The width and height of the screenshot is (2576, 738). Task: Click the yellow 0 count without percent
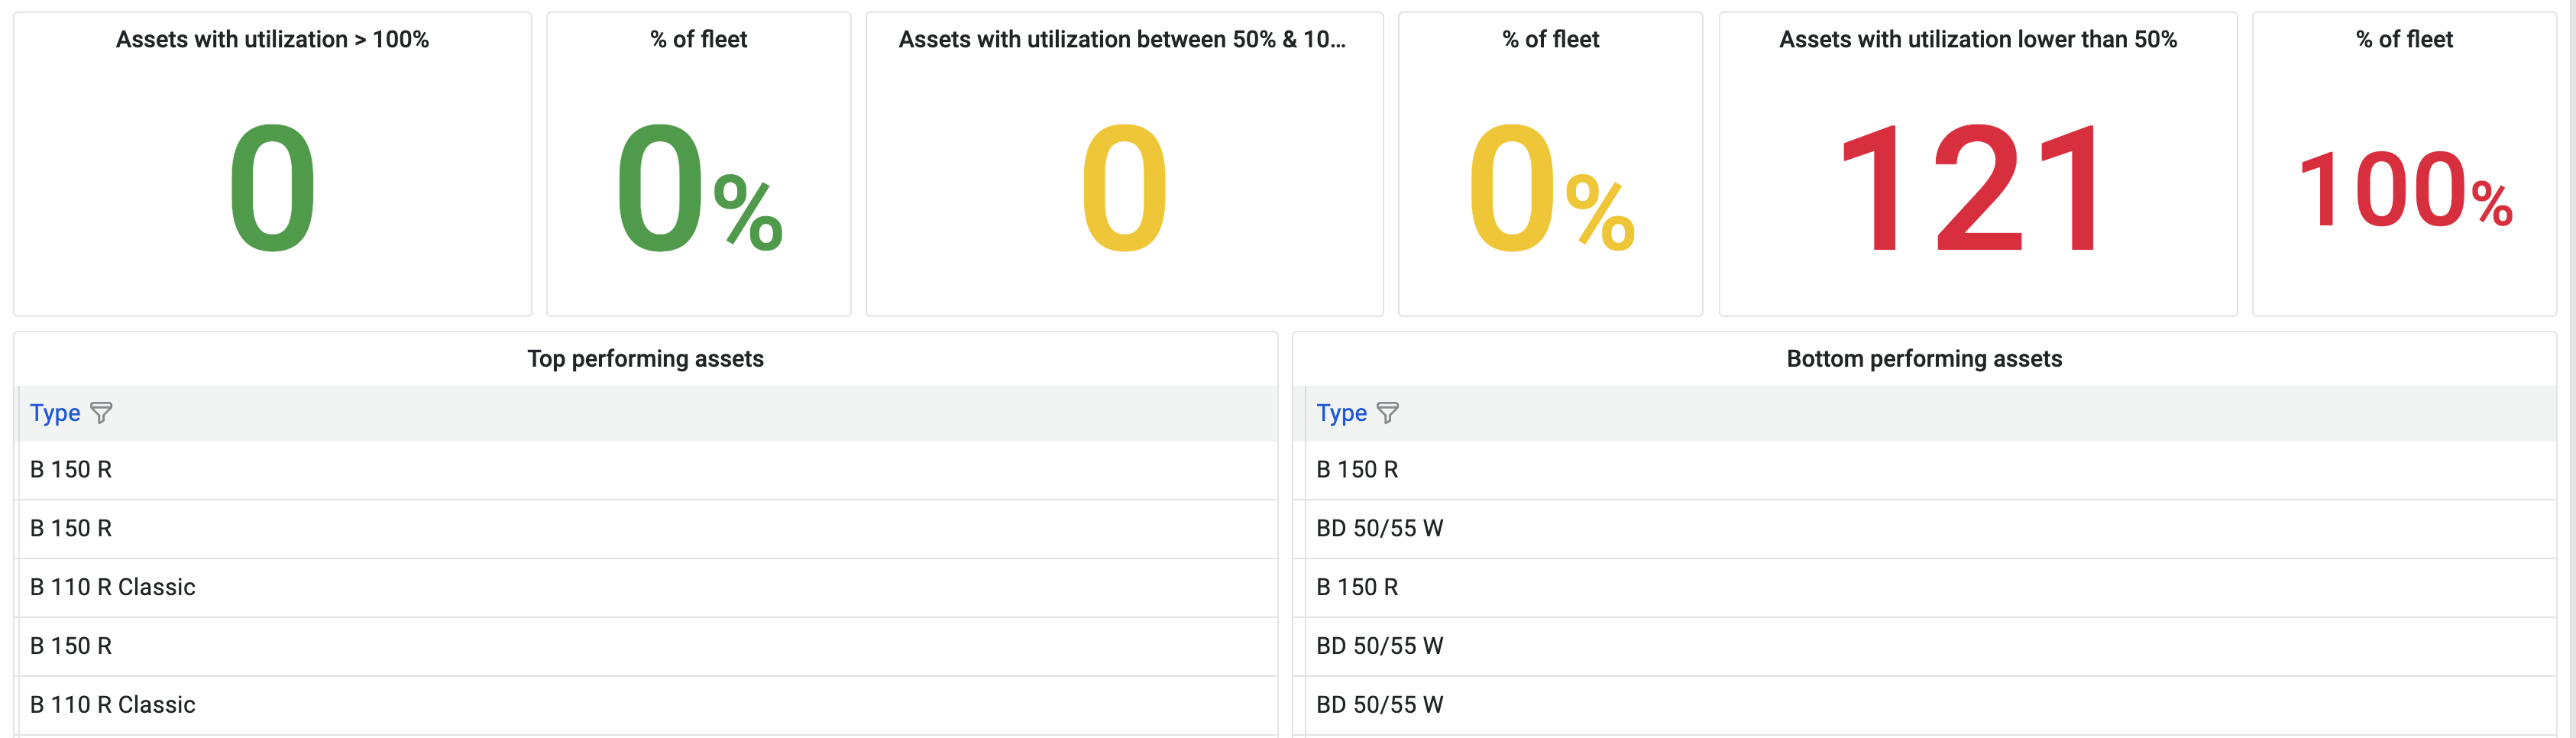coord(1124,190)
